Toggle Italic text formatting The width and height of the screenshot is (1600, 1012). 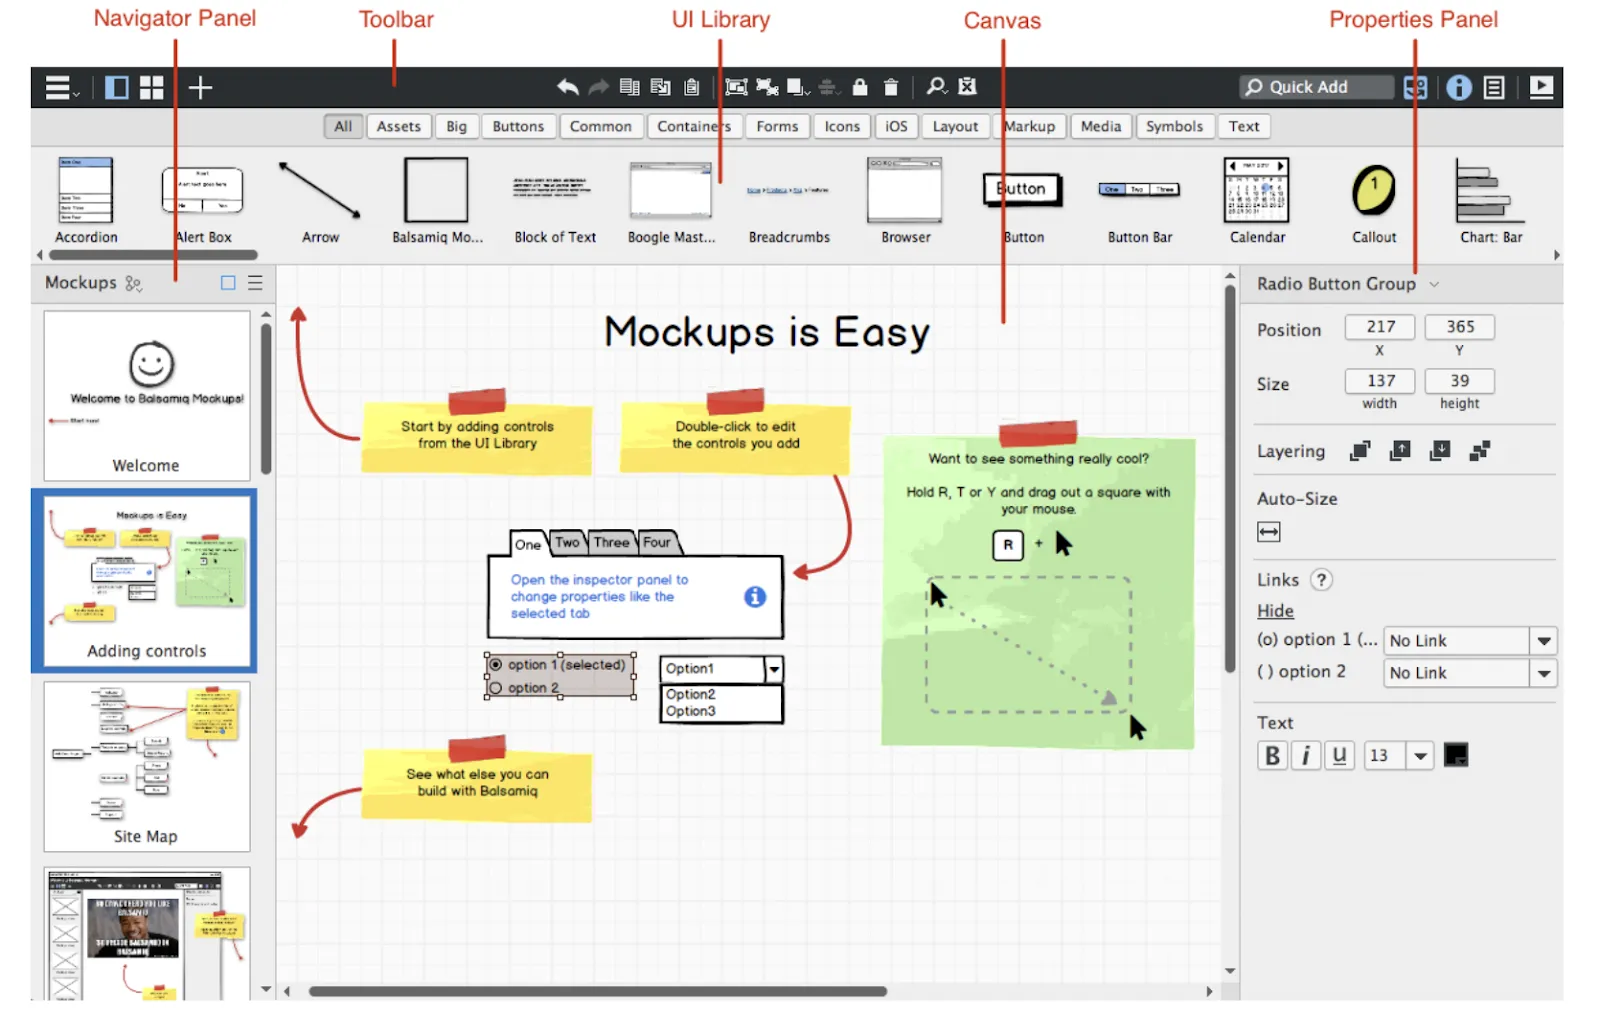(x=1305, y=755)
